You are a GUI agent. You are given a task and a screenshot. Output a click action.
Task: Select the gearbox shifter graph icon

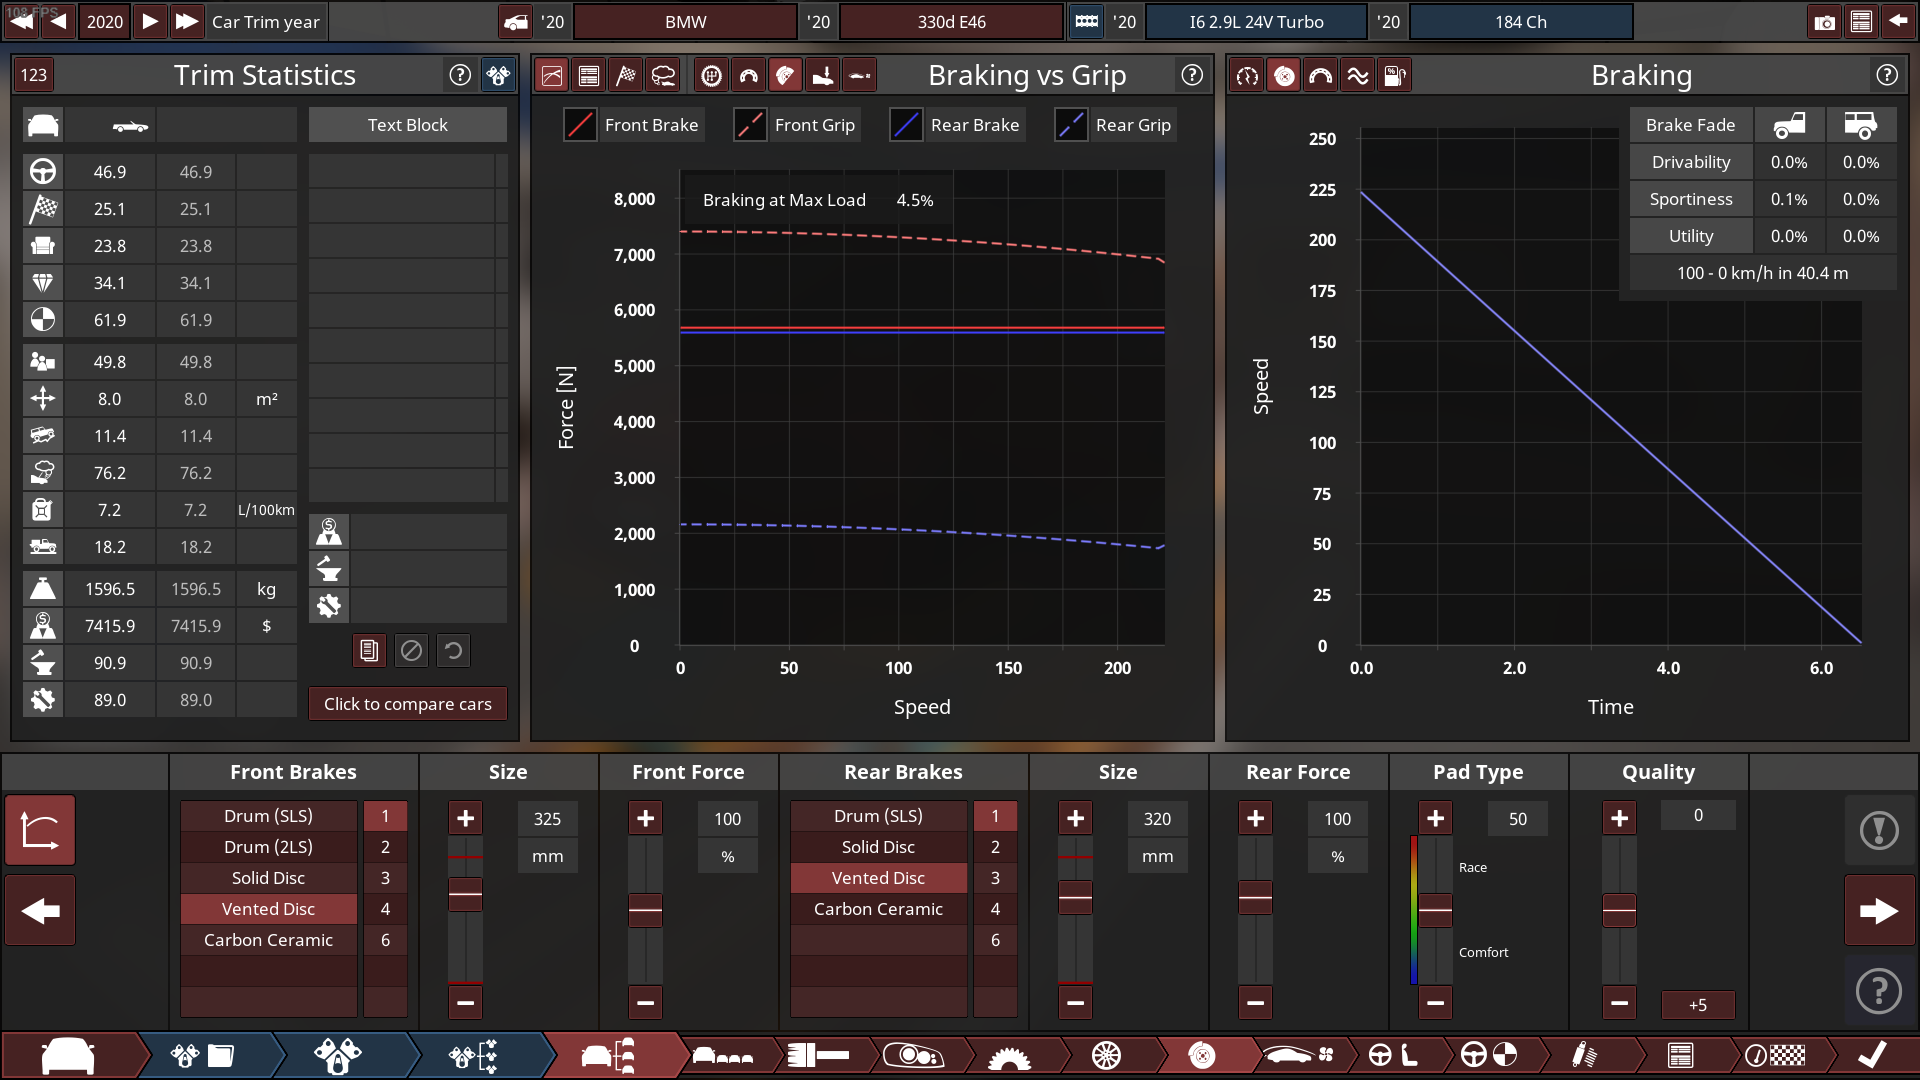[711, 75]
